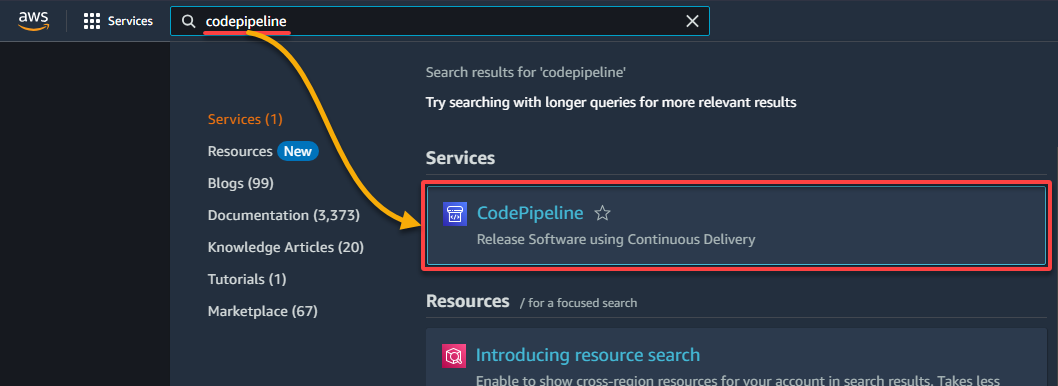Select Knowledge Articles (20) category

tap(286, 248)
